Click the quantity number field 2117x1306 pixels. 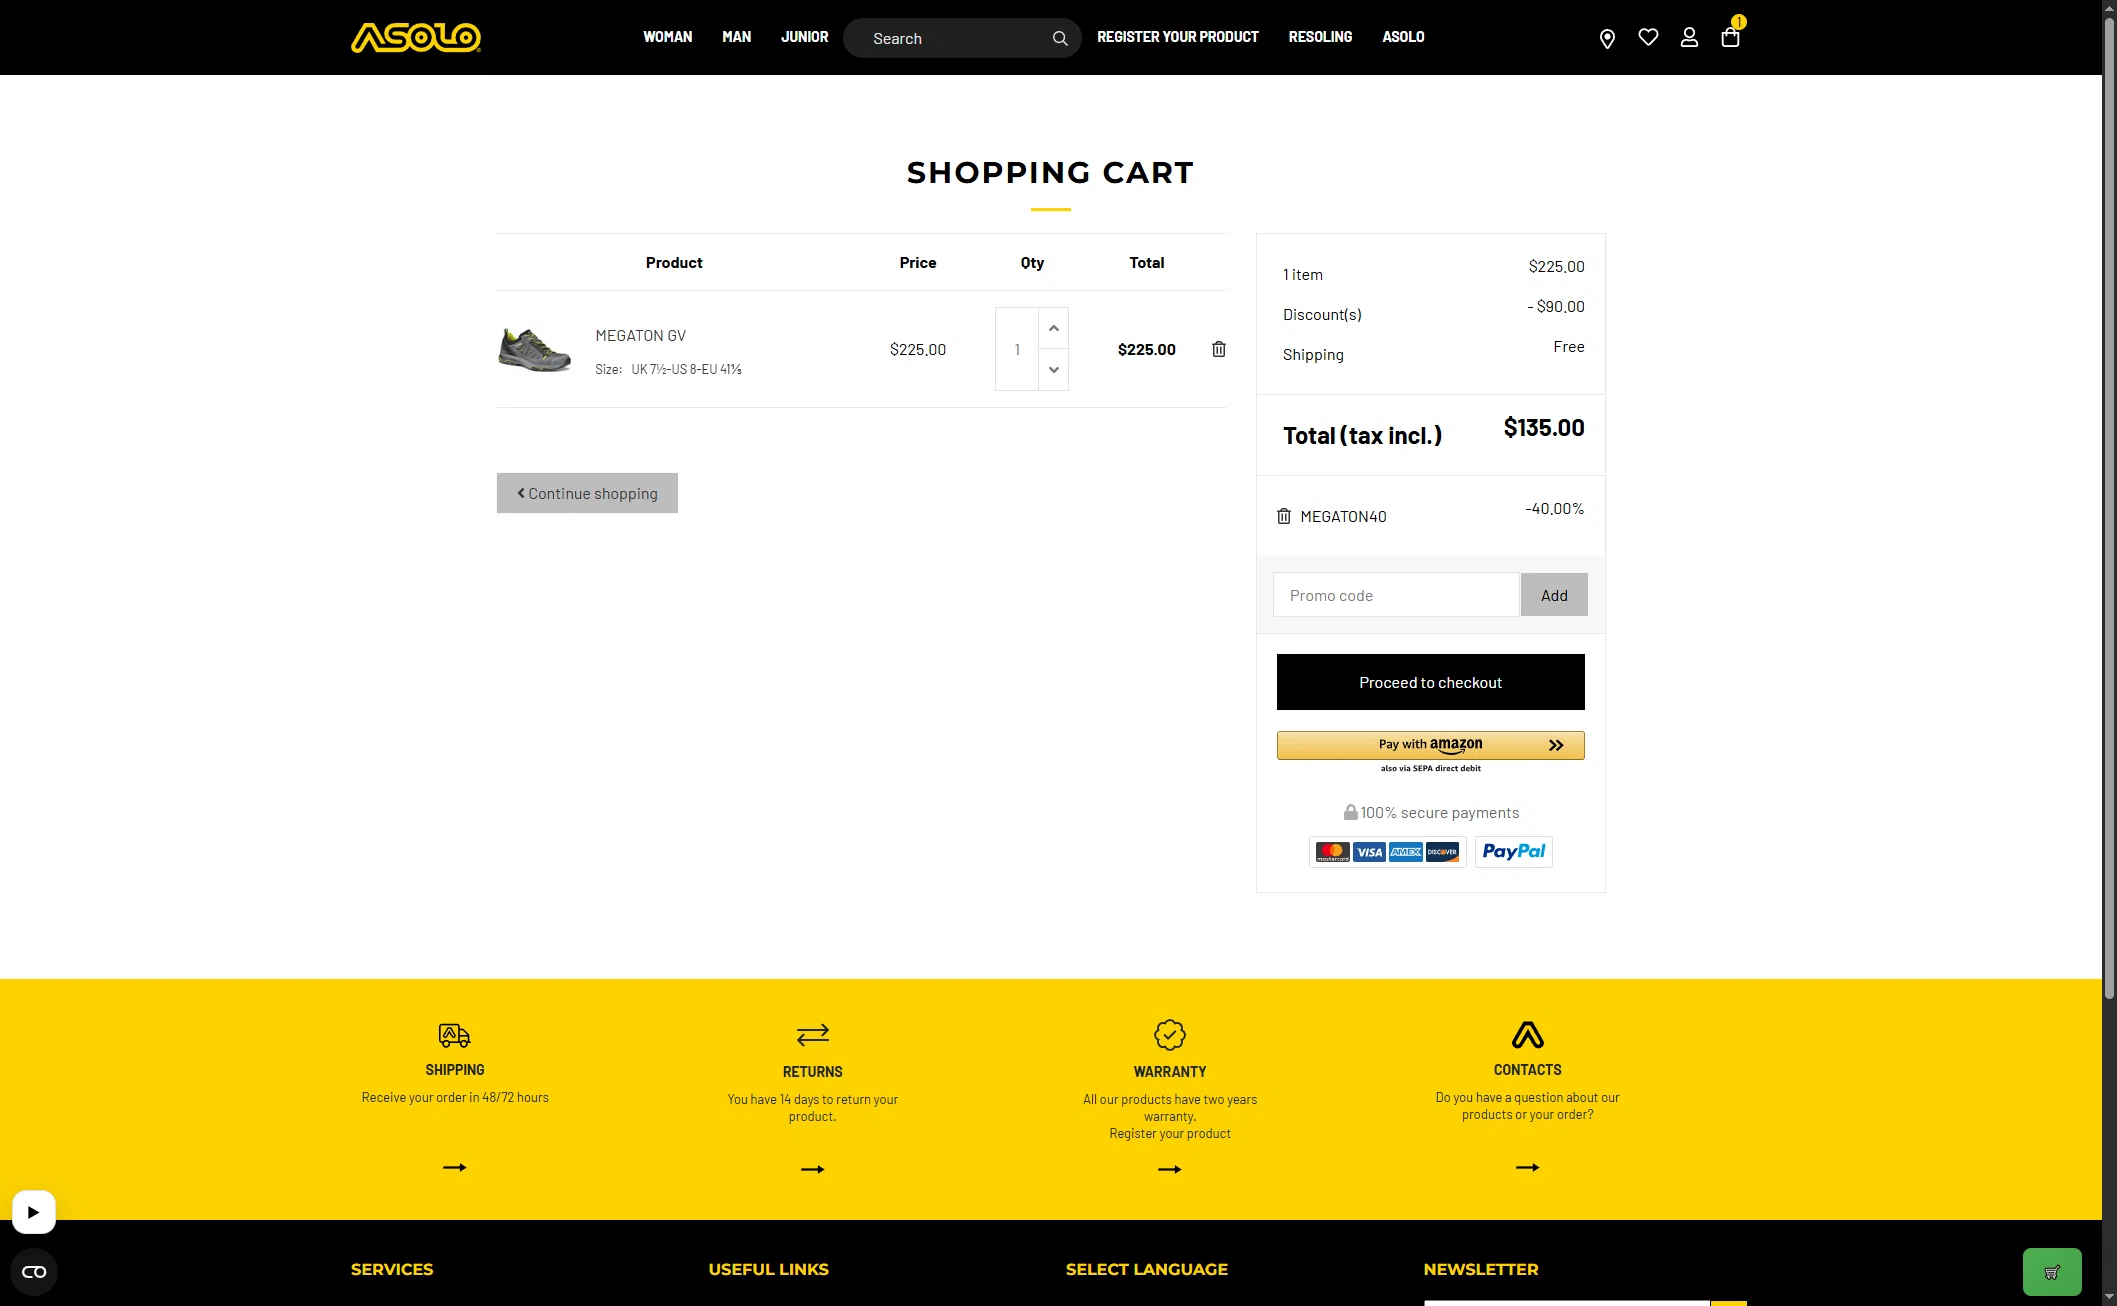[x=1017, y=349]
